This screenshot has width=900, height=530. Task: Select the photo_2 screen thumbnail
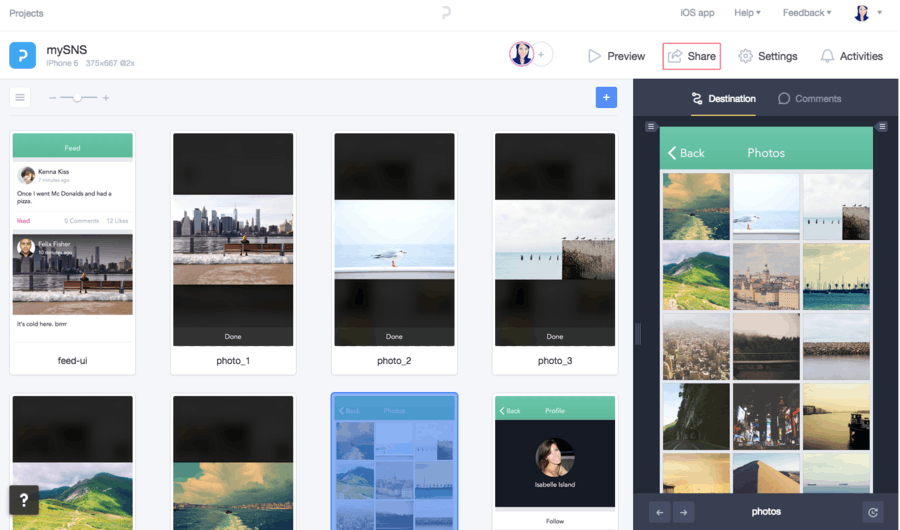394,253
